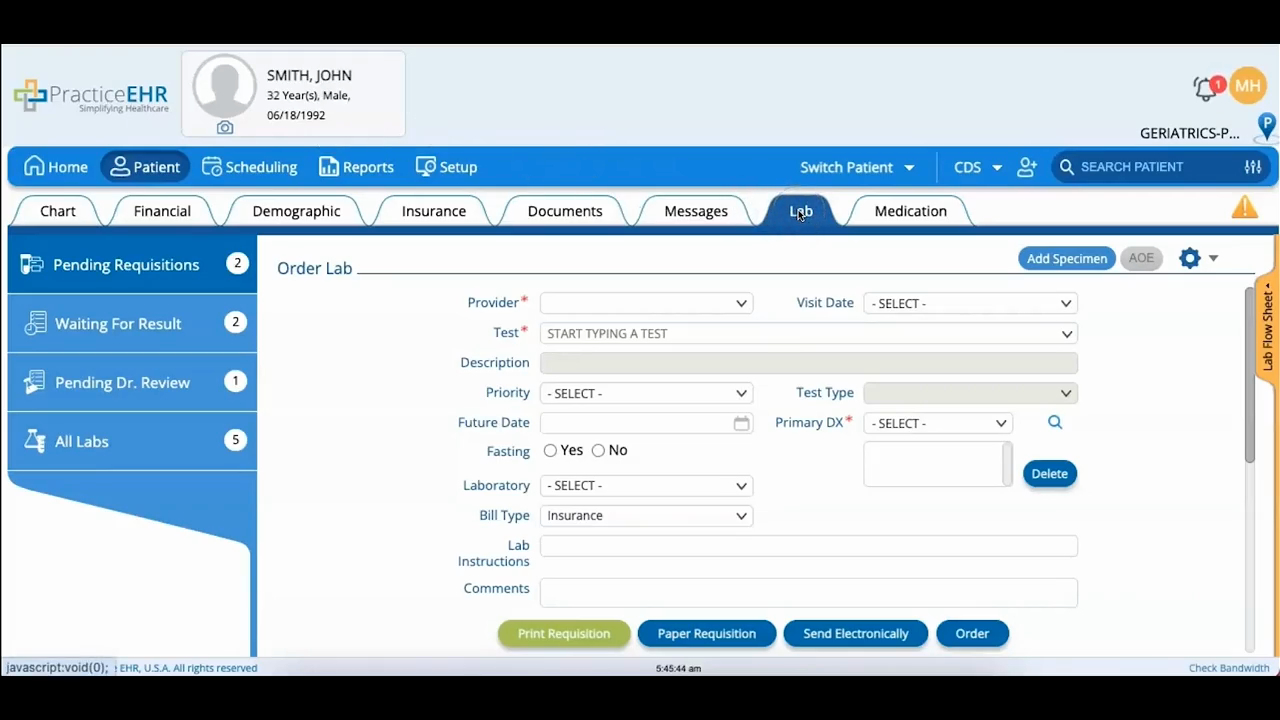Open the Visit Date dropdown
1280x720 pixels.
pos(970,303)
